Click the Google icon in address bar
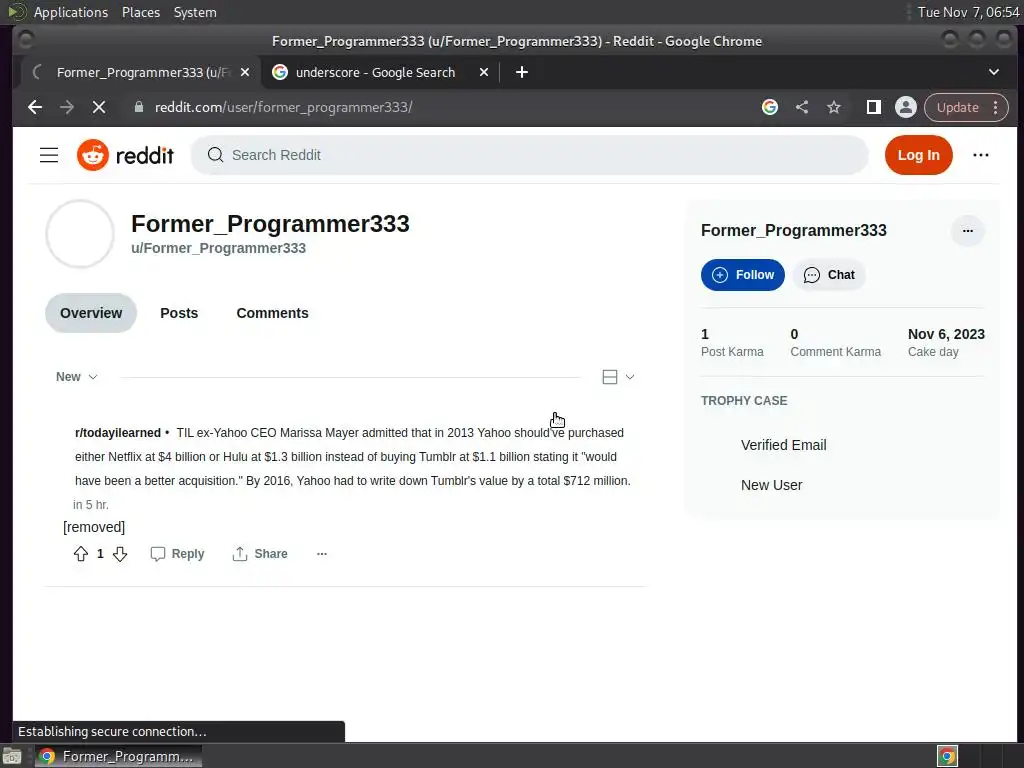1024x768 pixels. point(770,107)
